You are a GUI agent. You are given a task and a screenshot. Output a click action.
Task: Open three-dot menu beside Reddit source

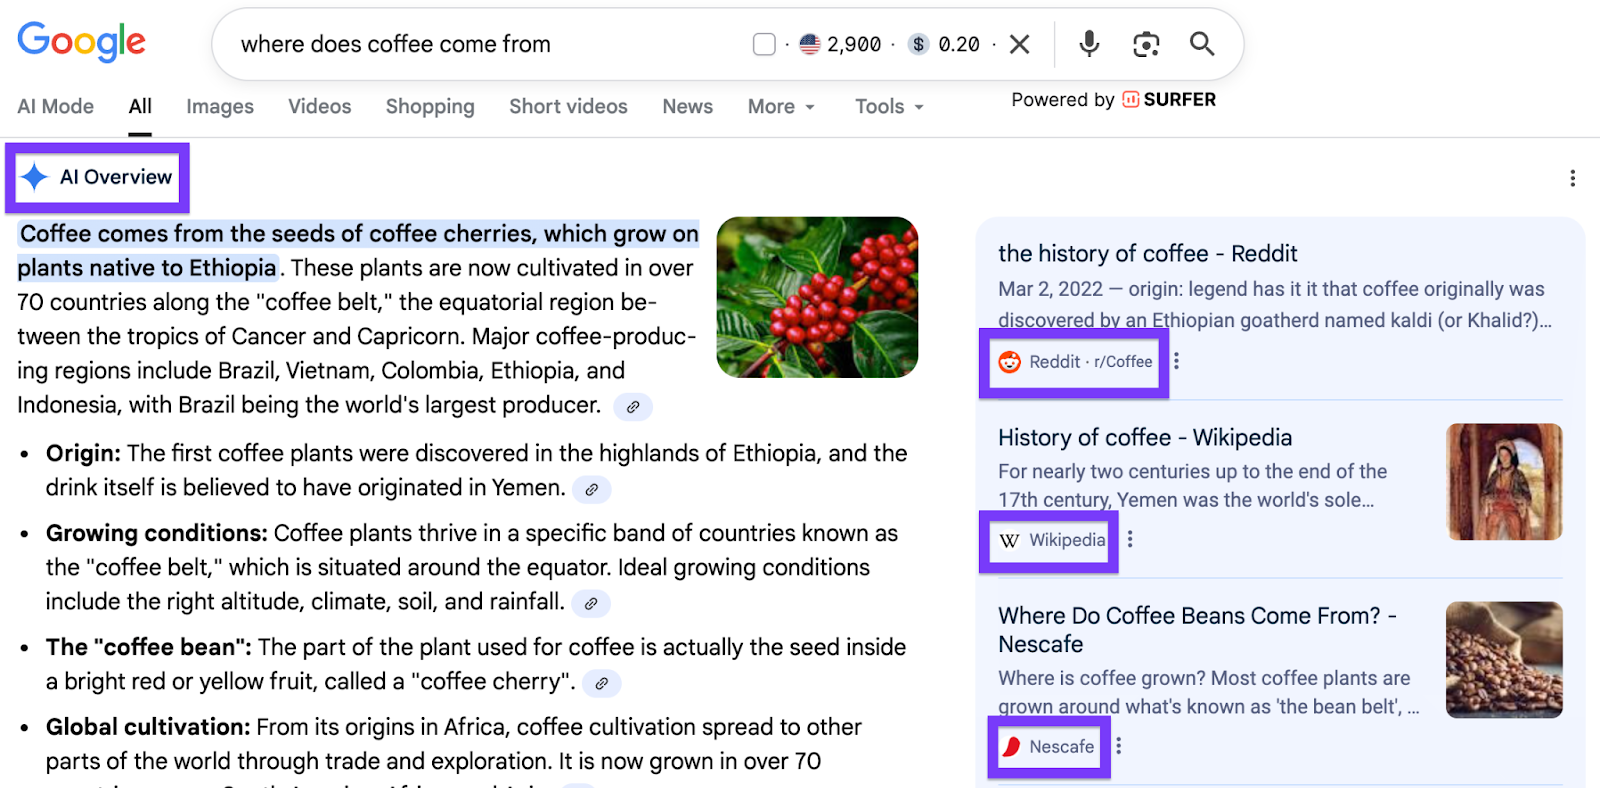(1177, 361)
